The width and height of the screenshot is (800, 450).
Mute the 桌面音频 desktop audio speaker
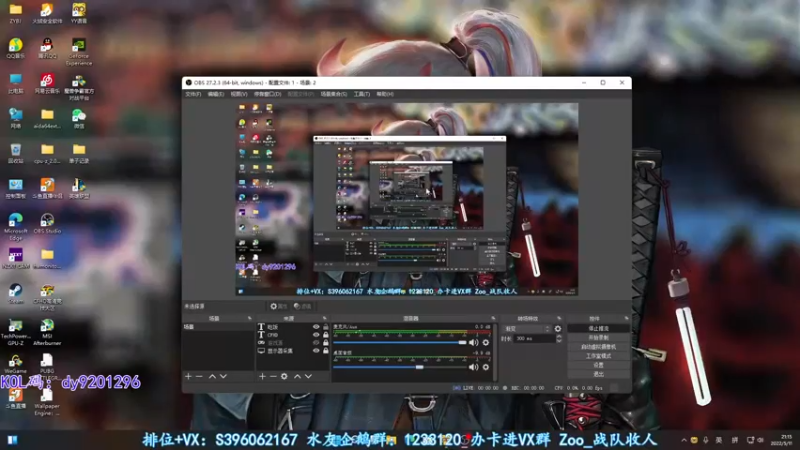(x=473, y=367)
